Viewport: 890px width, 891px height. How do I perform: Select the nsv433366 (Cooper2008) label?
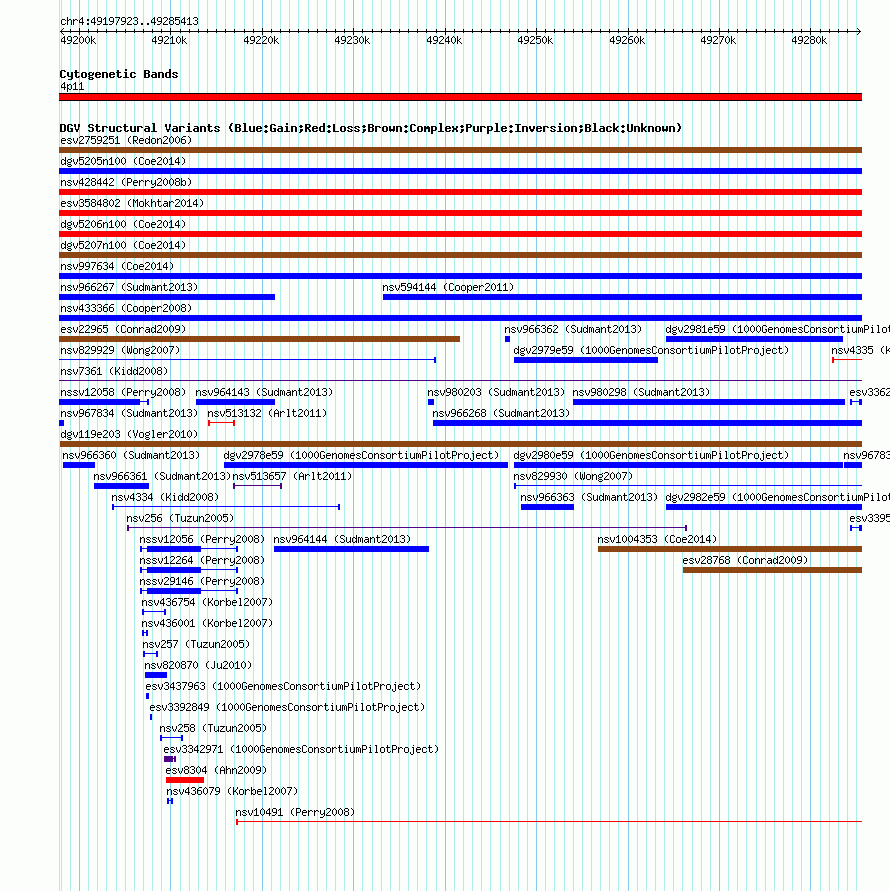tap(126, 308)
